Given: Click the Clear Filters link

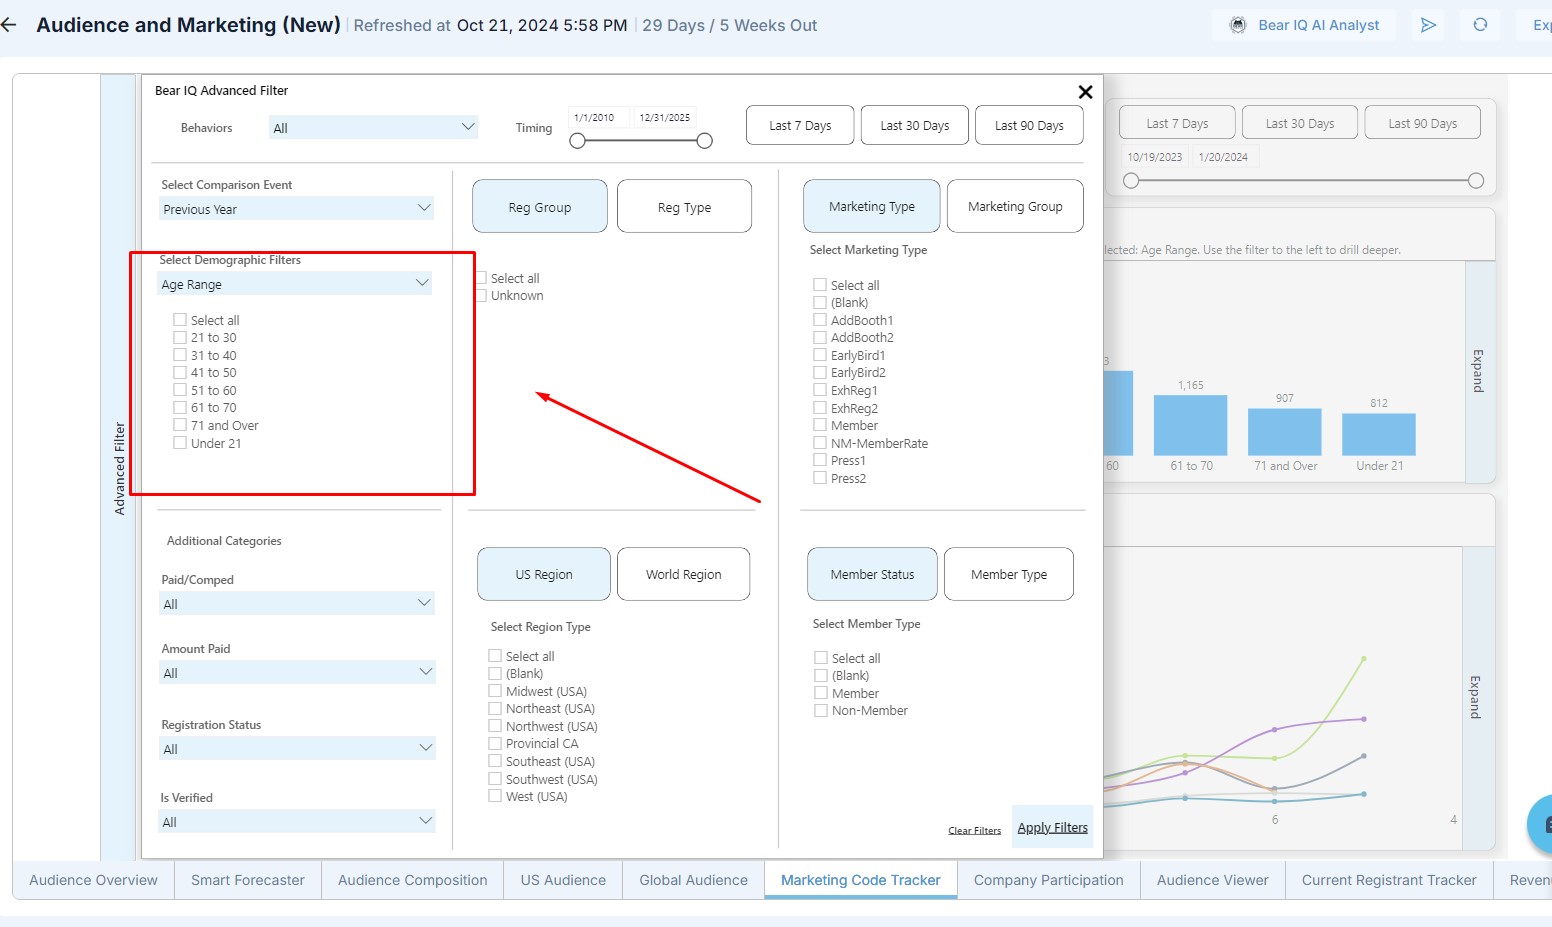Looking at the screenshot, I should 974,831.
